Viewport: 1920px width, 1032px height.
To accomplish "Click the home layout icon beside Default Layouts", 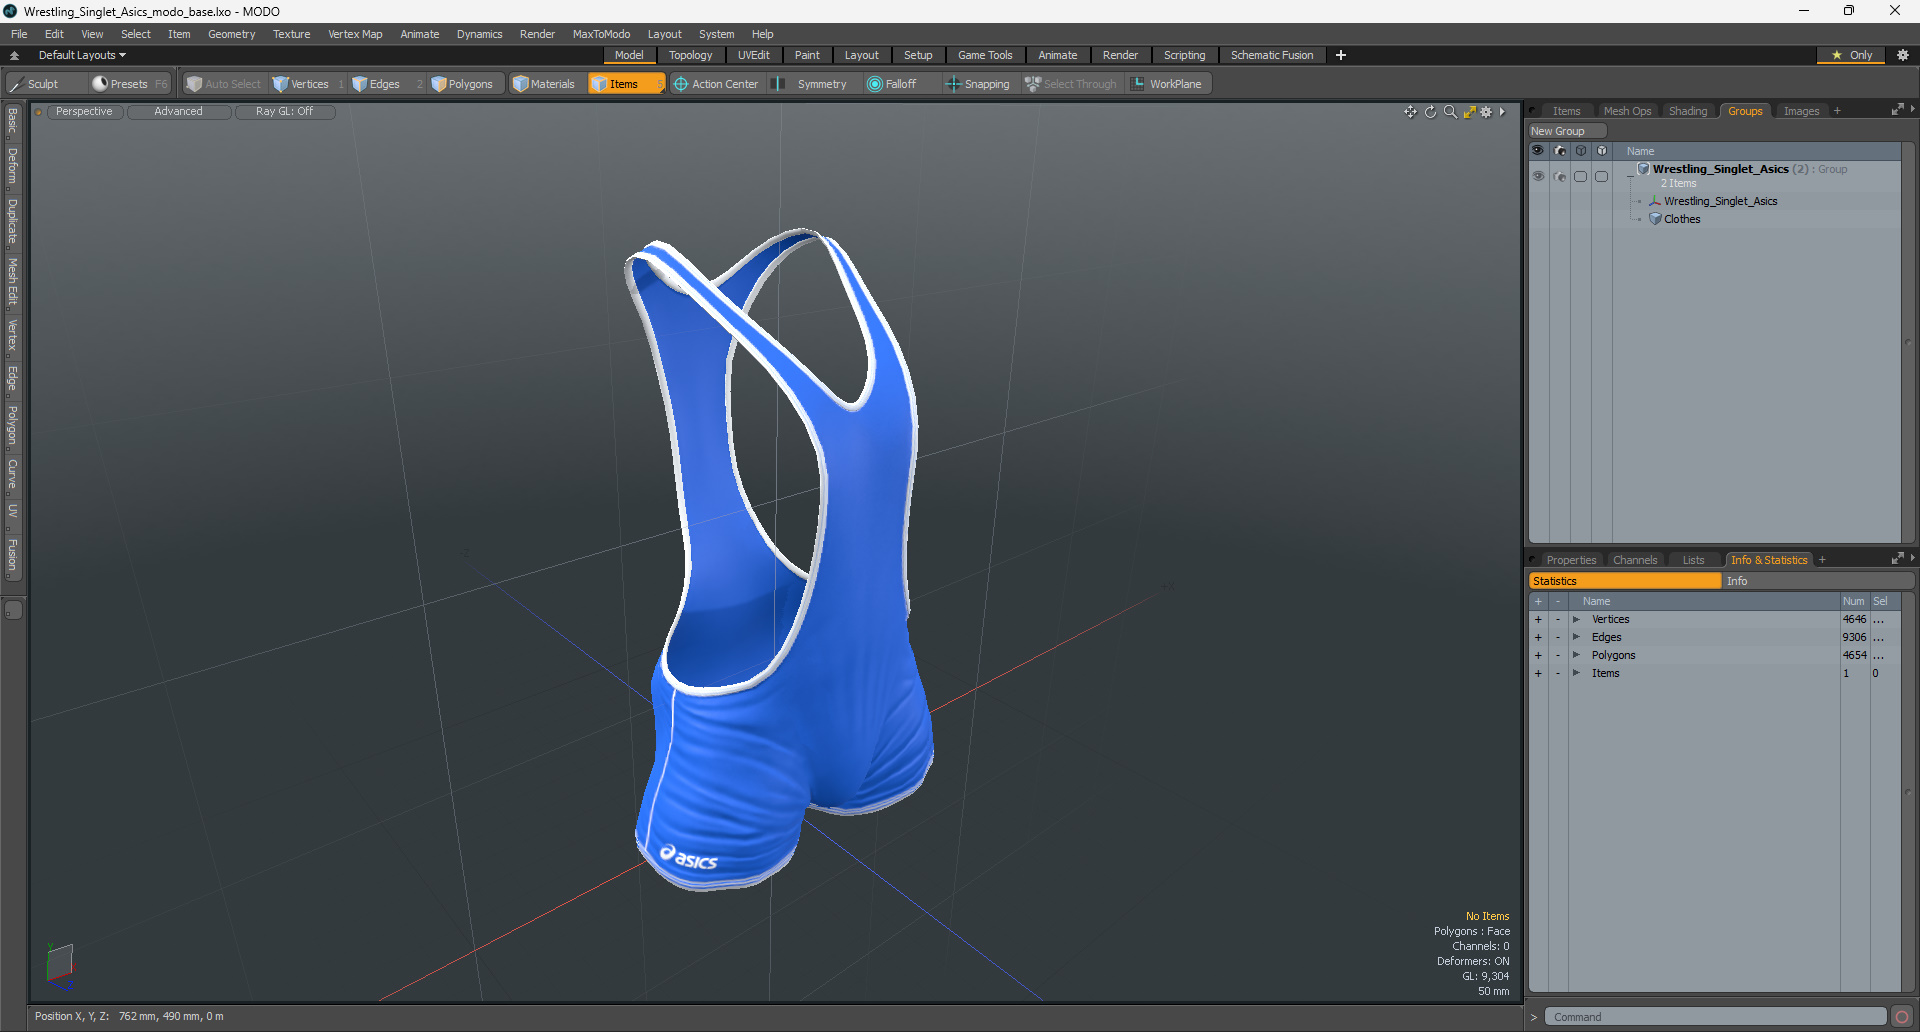I will pyautogui.click(x=14, y=56).
